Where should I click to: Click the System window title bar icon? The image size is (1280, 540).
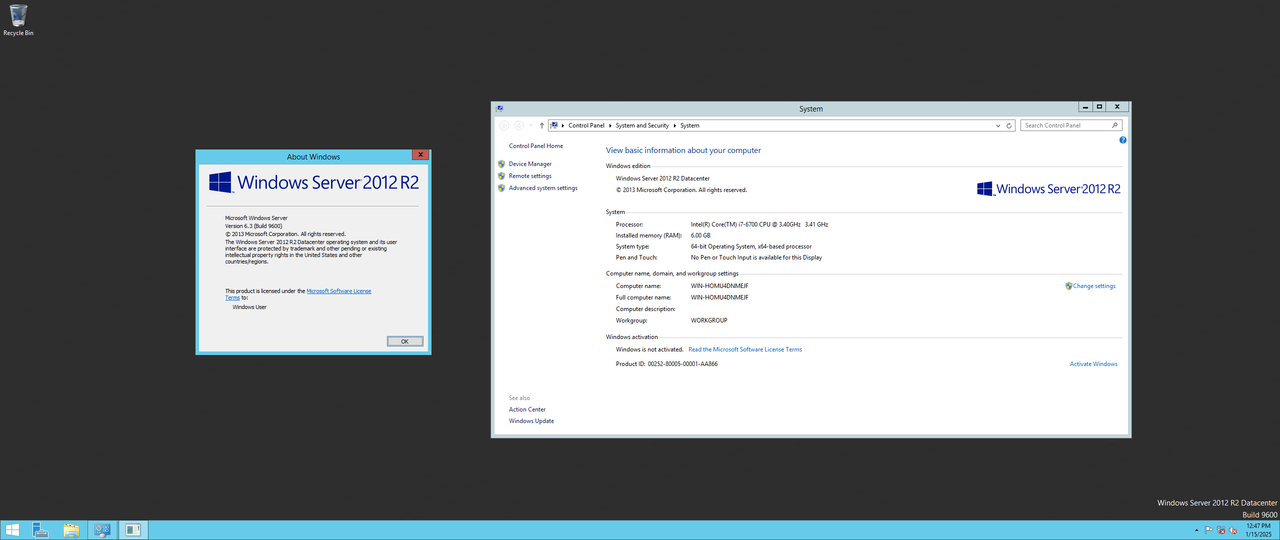499,108
